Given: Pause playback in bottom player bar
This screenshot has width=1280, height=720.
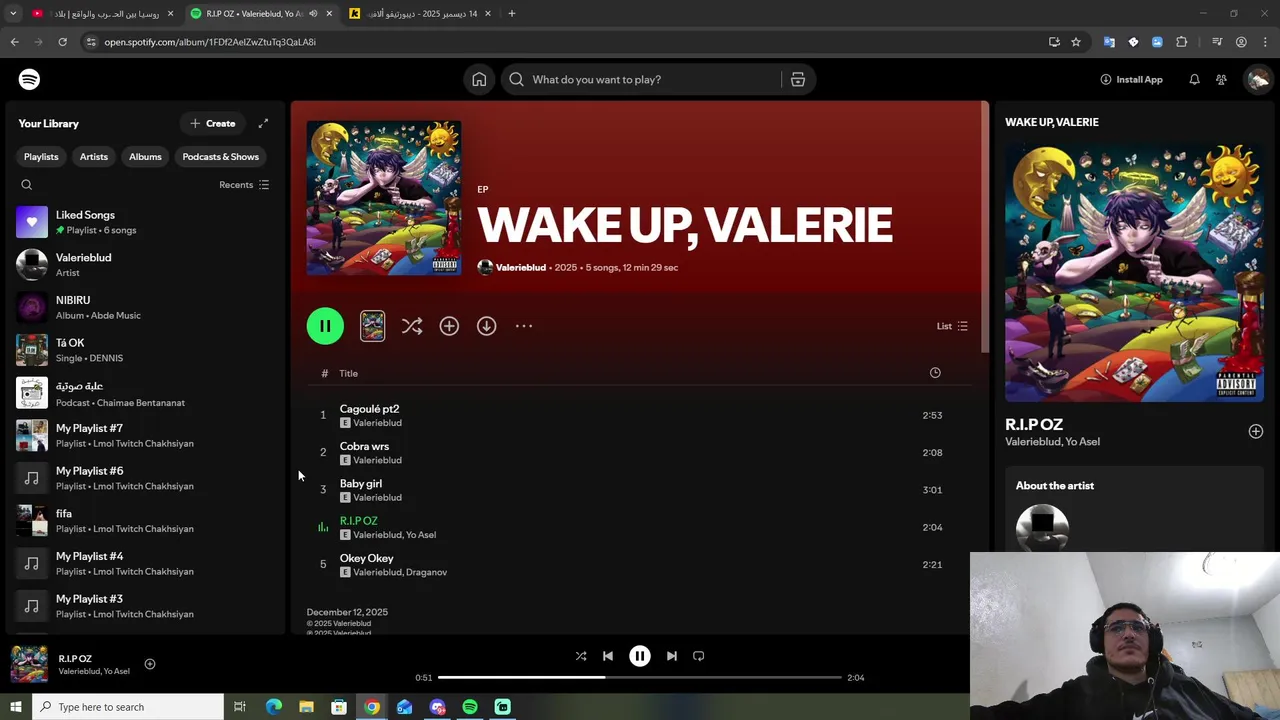Looking at the screenshot, I should pyautogui.click(x=640, y=656).
